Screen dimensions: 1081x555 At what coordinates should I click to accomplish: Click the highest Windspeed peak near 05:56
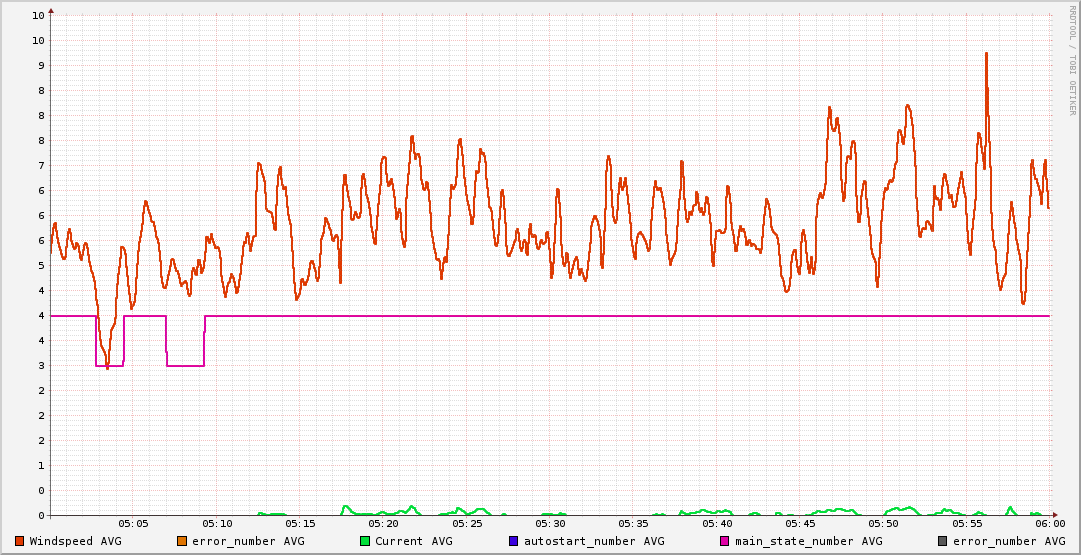986,54
